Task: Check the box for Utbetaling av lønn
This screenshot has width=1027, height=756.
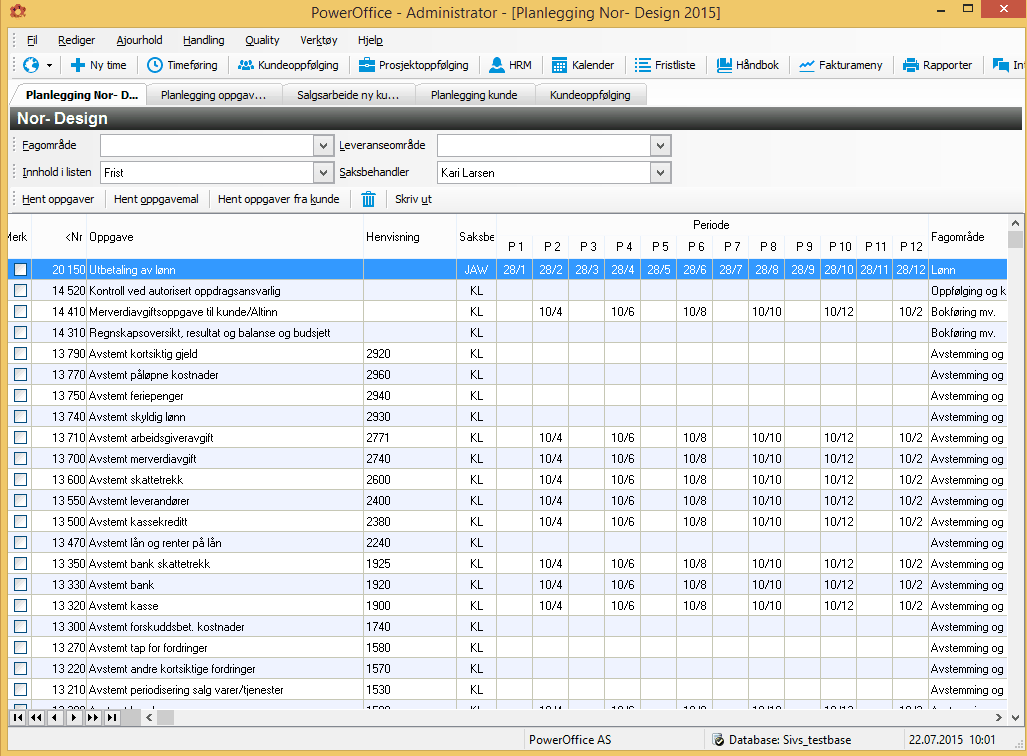Action: click(x=20, y=269)
